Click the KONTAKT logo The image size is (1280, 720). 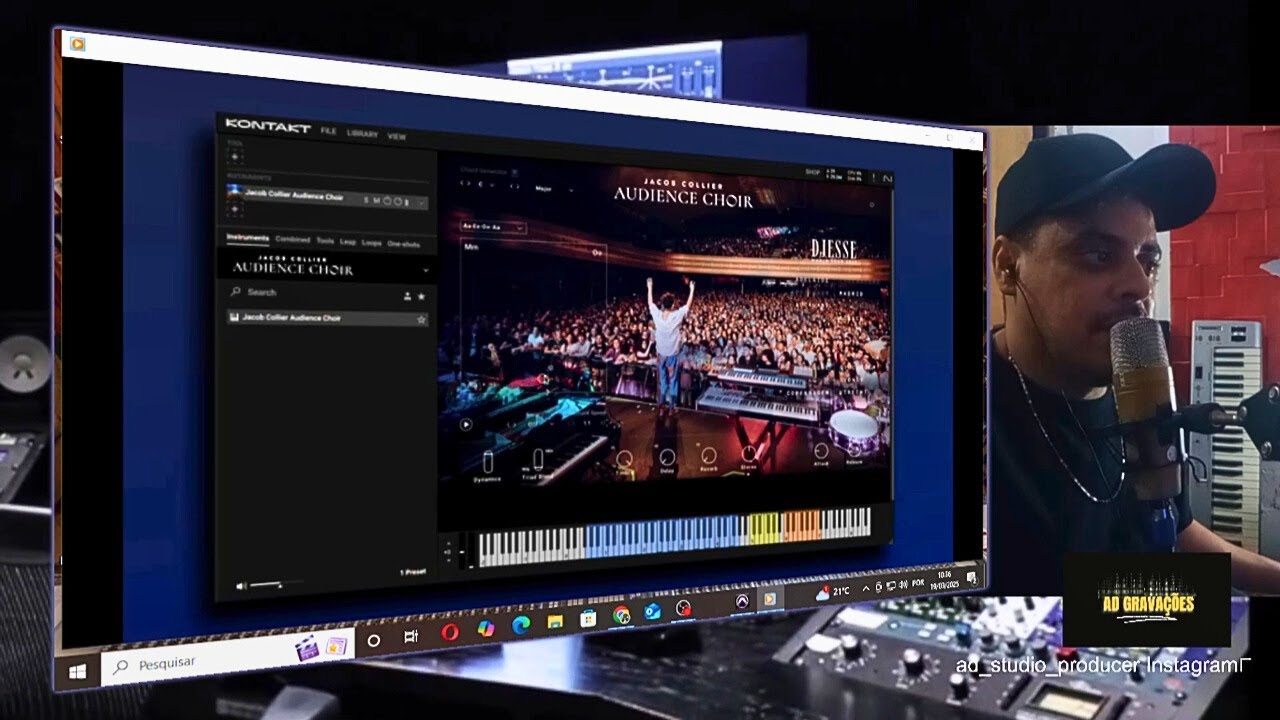point(268,125)
